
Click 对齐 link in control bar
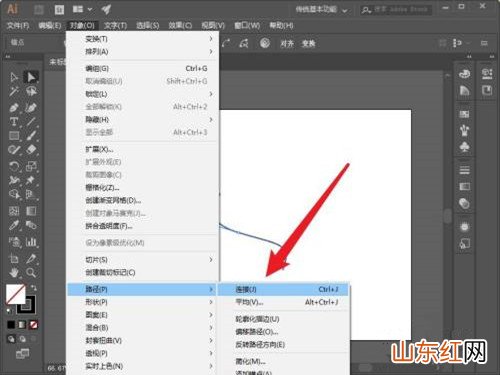[287, 43]
